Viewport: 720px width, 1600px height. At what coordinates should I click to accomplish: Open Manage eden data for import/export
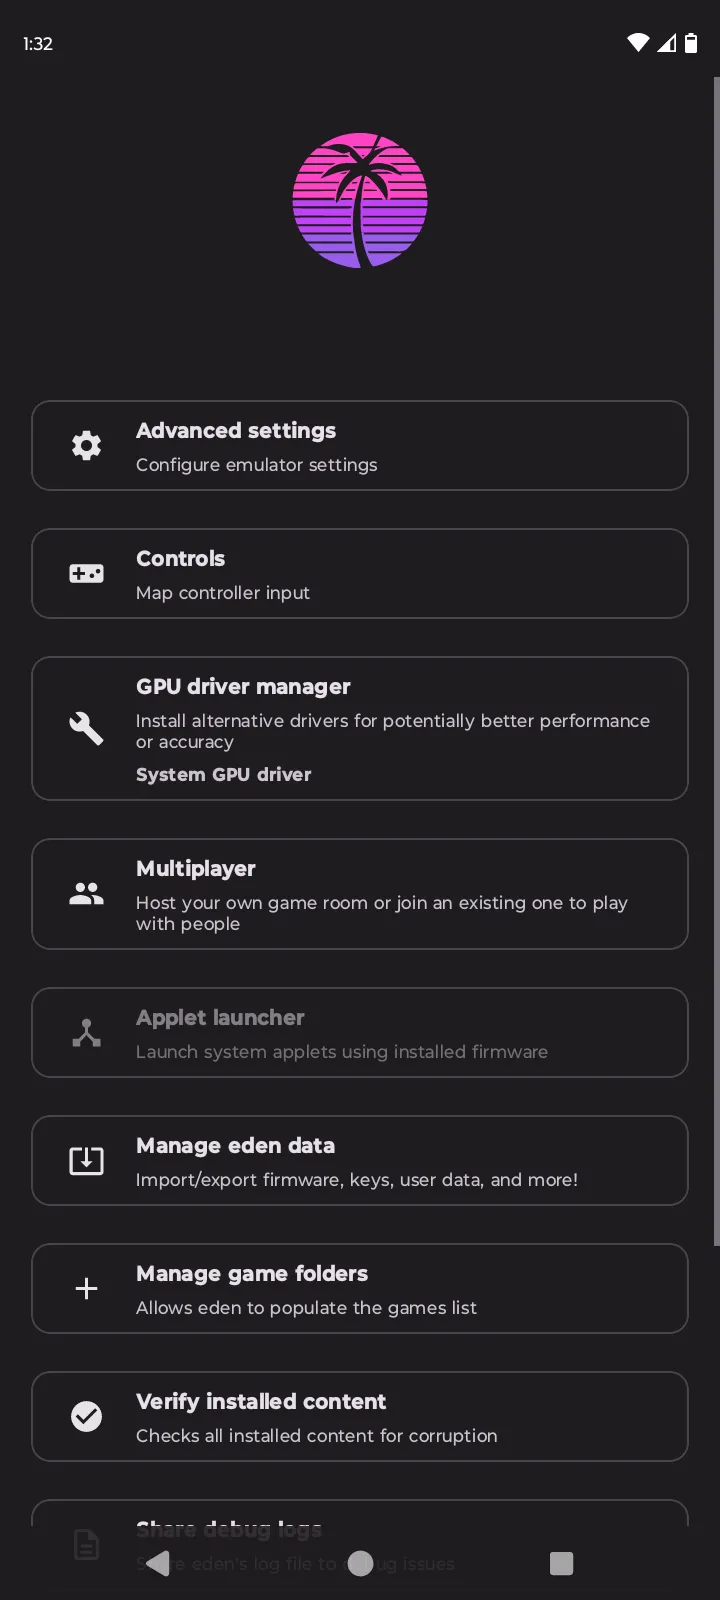(360, 1160)
